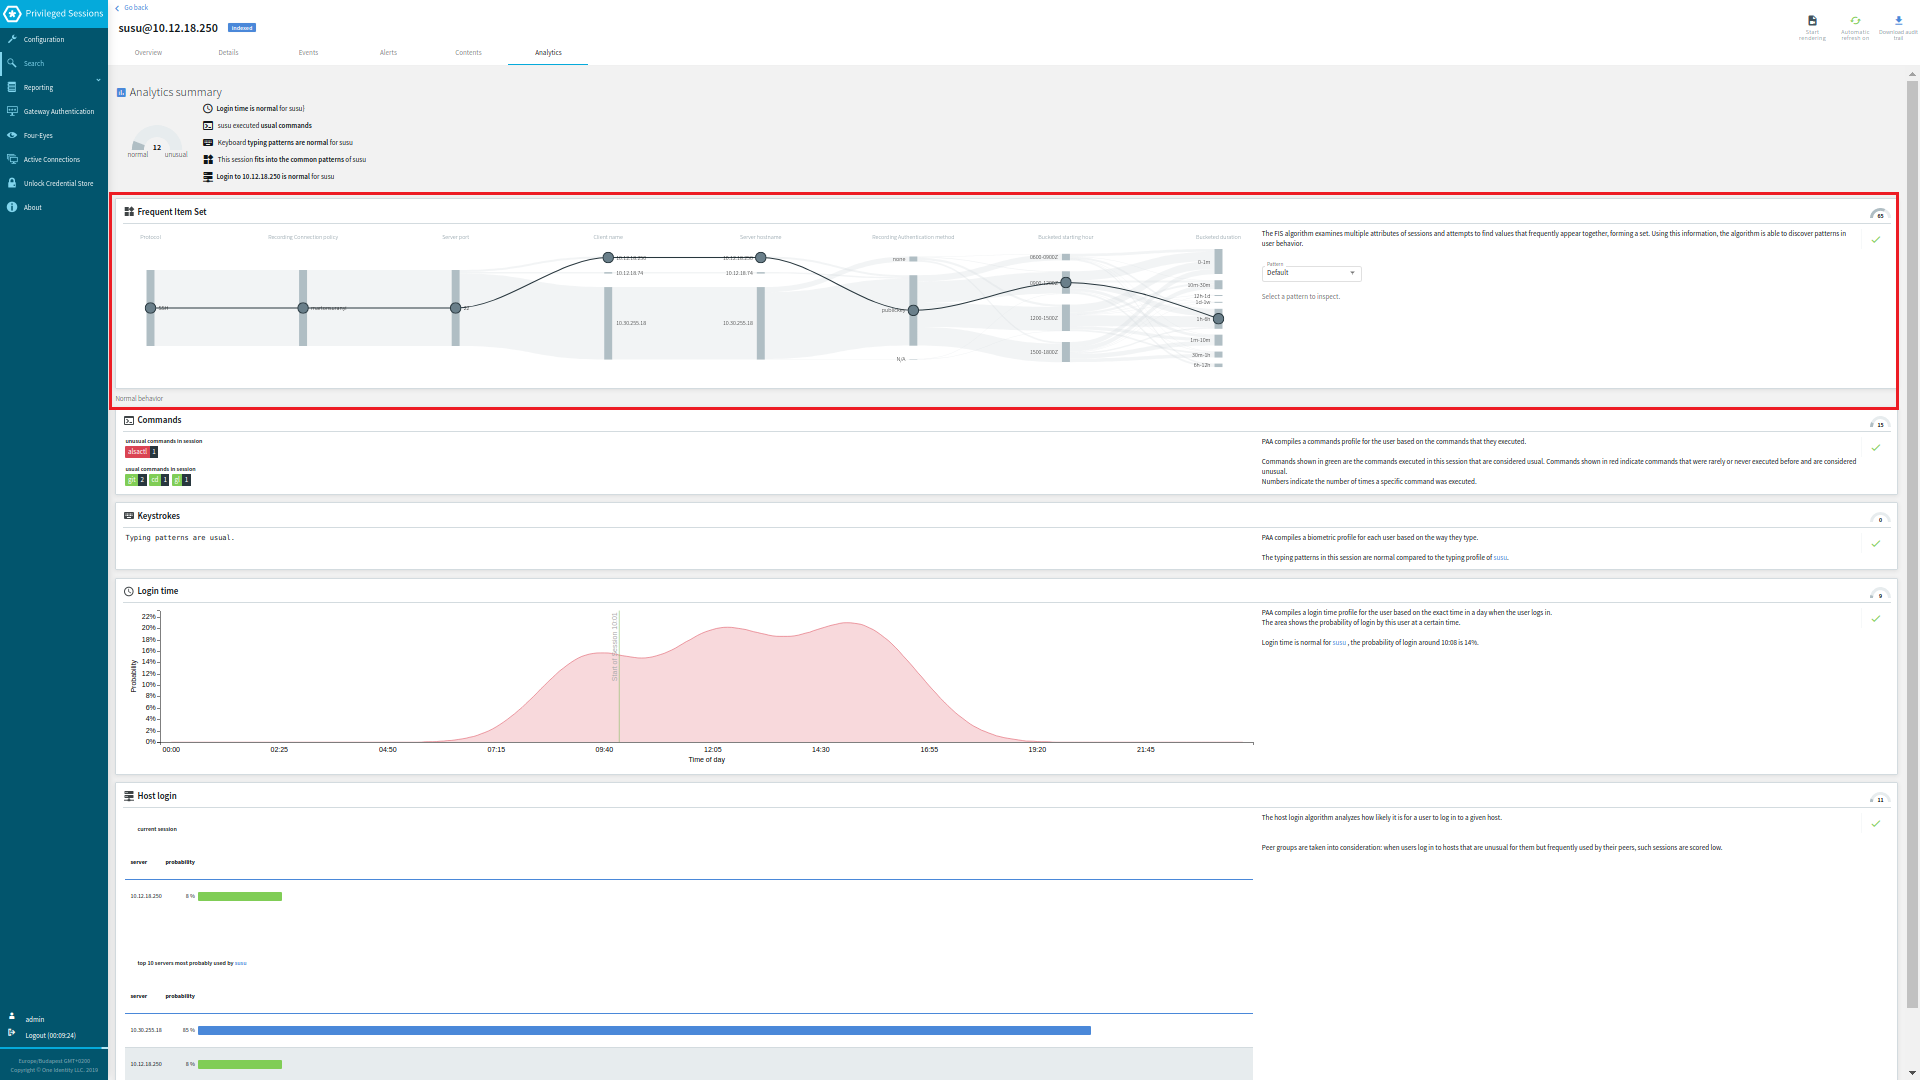Viewport: 1920px width, 1080px height.
Task: Click the green checkmark in Login time panel
Action: click(x=1876, y=619)
